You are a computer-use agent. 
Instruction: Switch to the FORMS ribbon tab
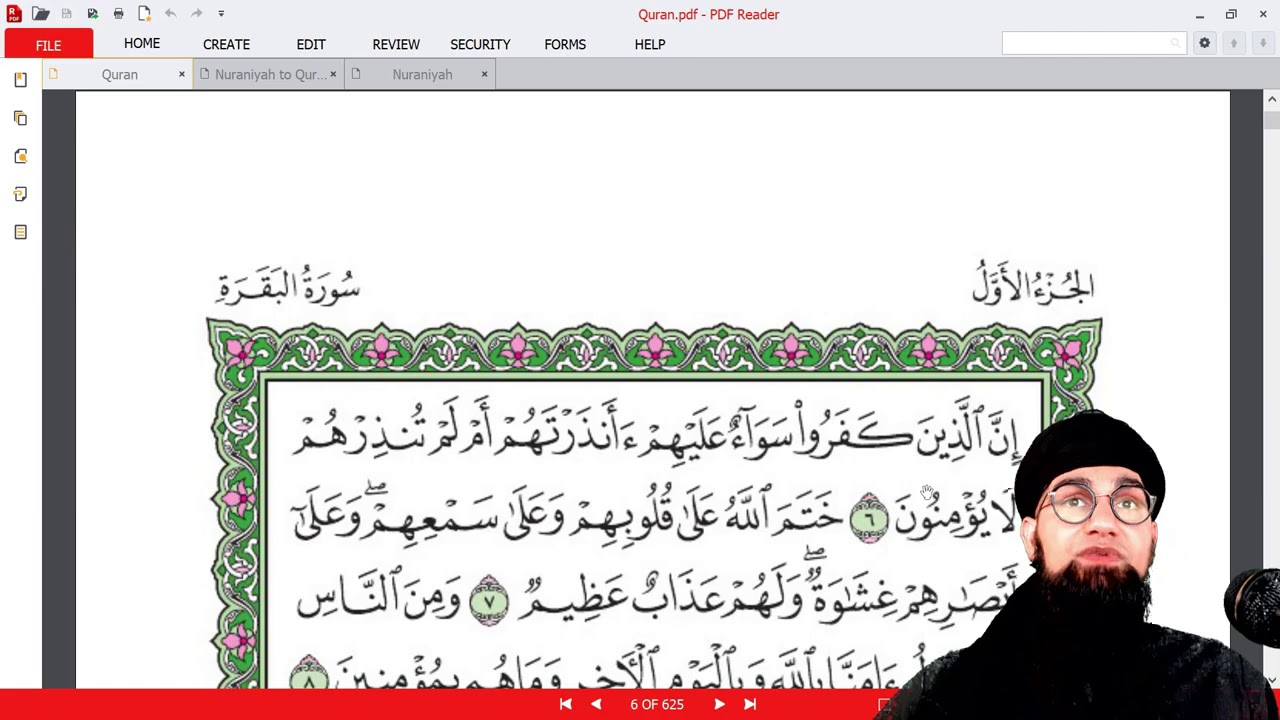[565, 44]
